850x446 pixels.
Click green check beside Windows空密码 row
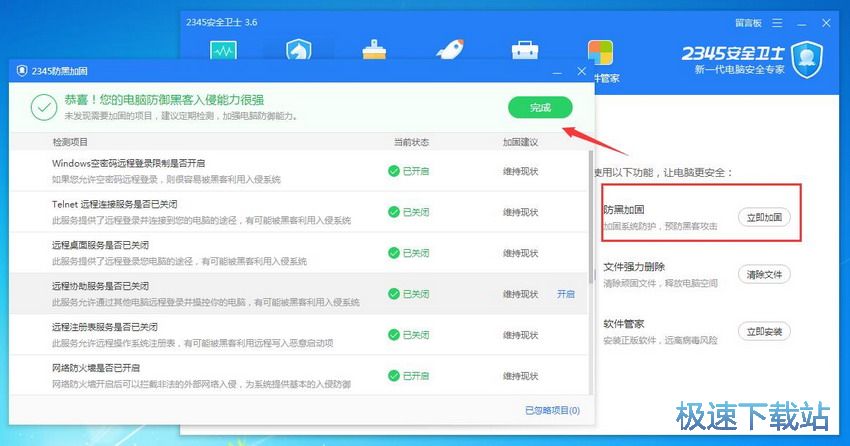[394, 171]
